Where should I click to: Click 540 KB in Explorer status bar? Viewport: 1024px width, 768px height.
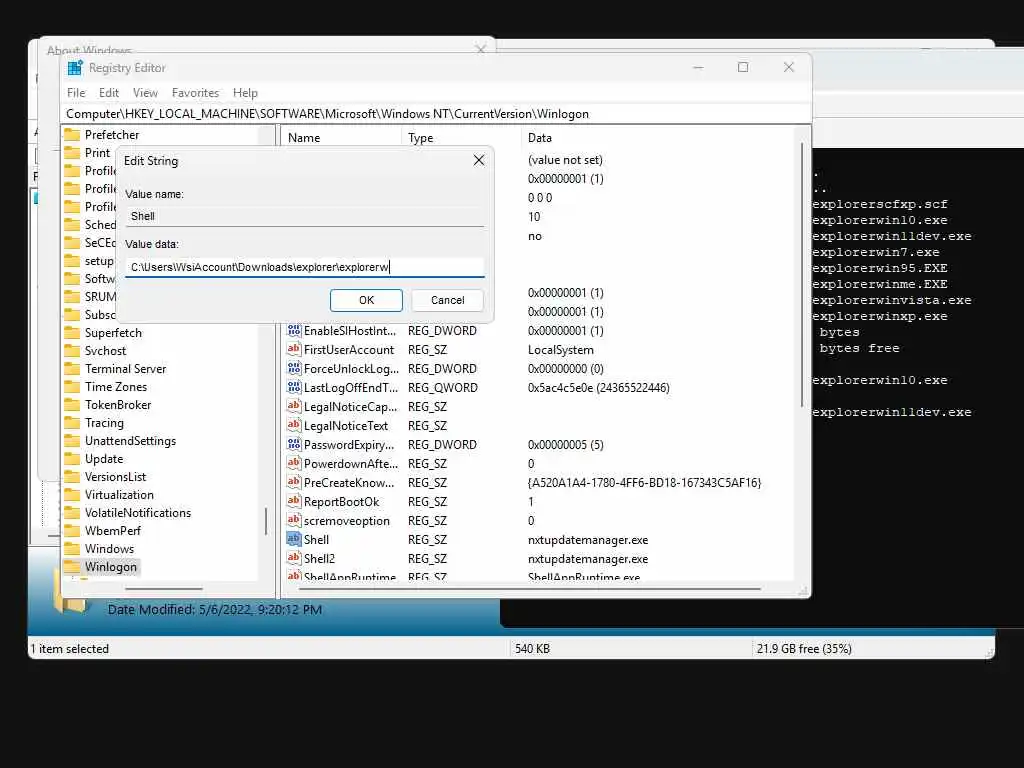tap(532, 648)
